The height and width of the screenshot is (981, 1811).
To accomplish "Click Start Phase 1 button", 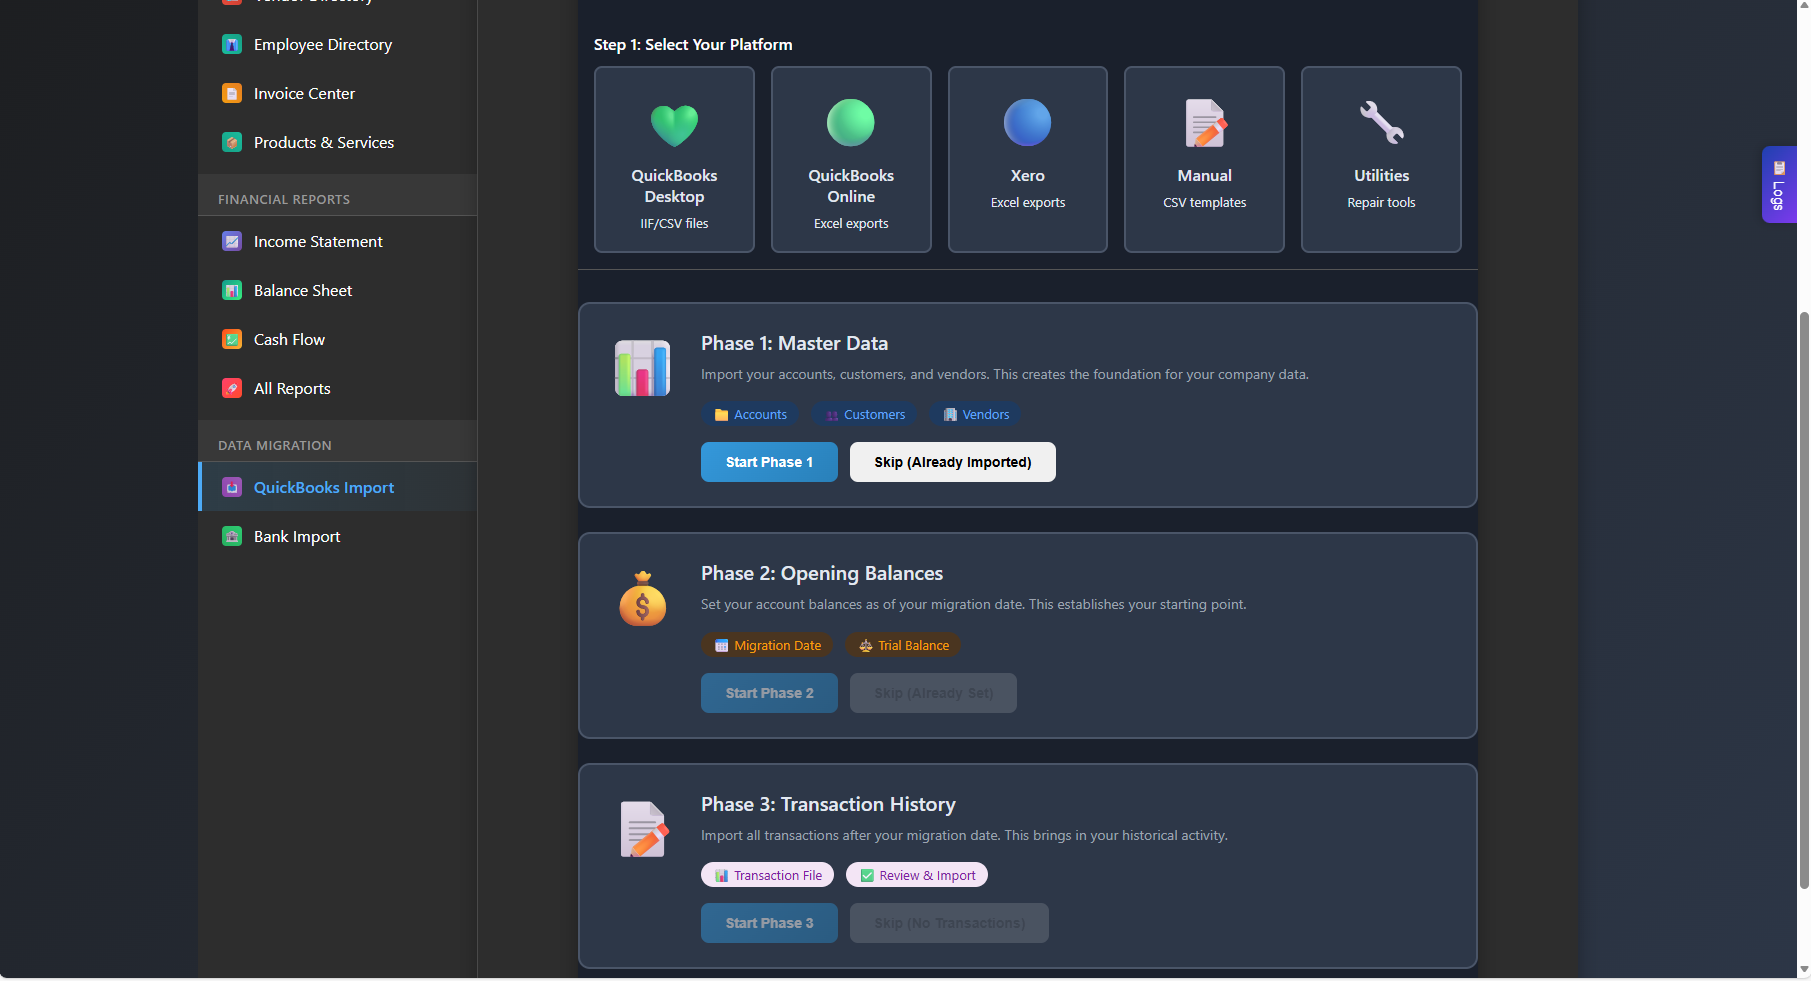I will click(x=769, y=462).
